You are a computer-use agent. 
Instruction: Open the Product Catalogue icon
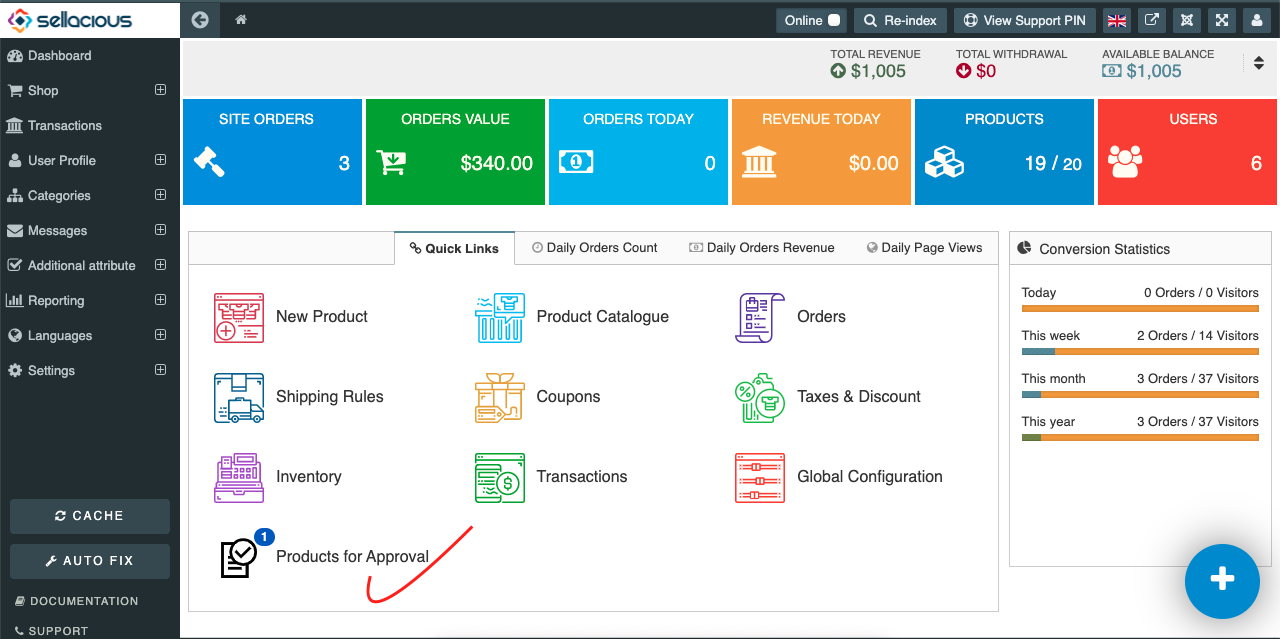point(500,318)
